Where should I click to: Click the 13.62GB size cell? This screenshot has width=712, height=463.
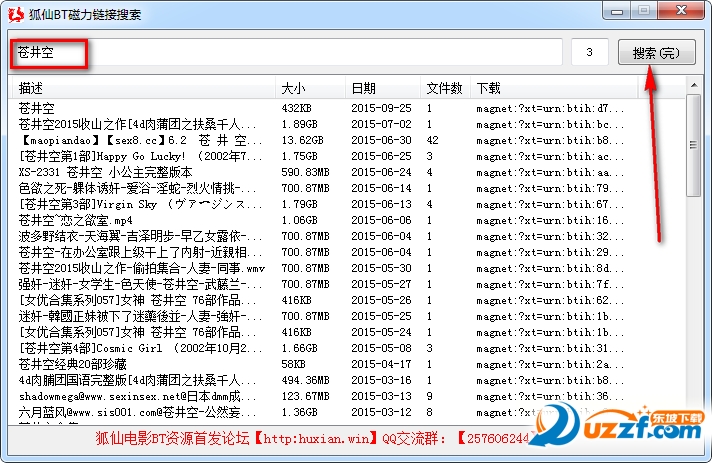pos(302,140)
